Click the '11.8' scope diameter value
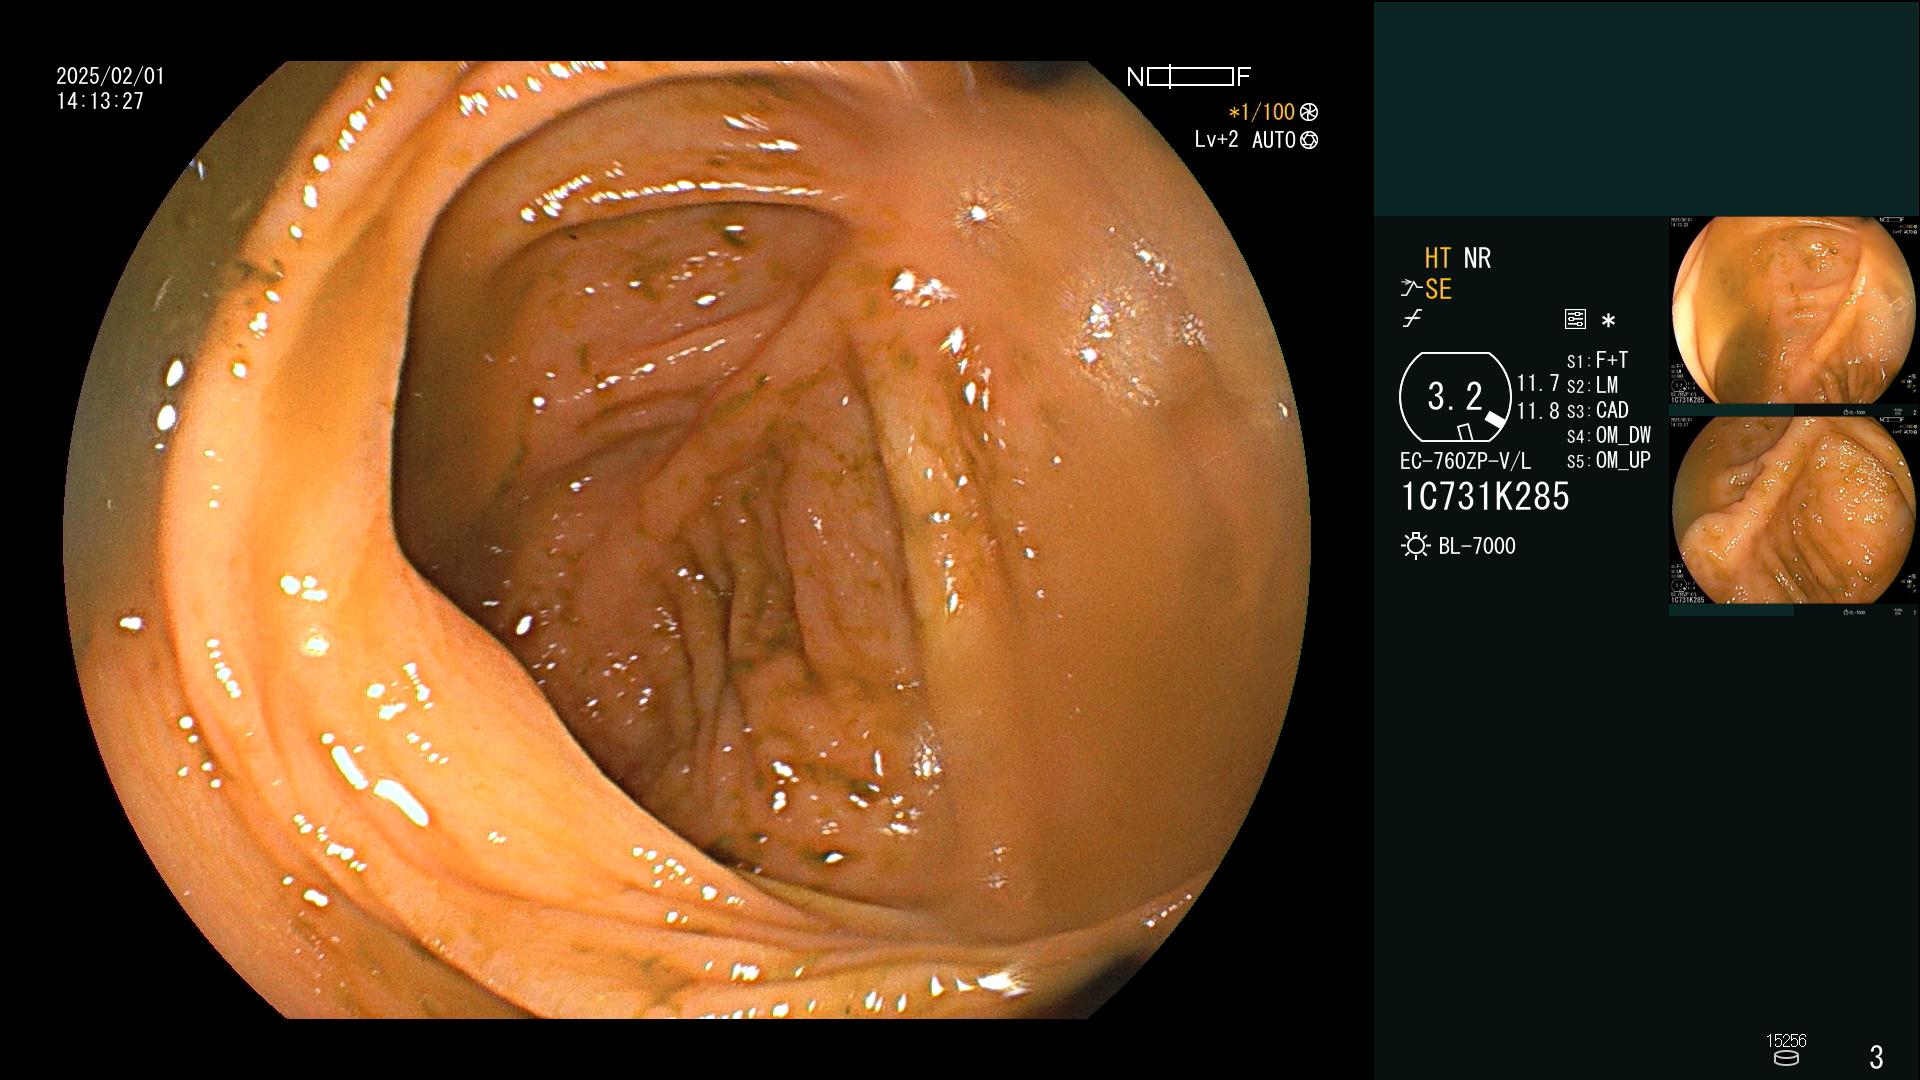Screen dimensions: 1920x1080 pos(1538,411)
